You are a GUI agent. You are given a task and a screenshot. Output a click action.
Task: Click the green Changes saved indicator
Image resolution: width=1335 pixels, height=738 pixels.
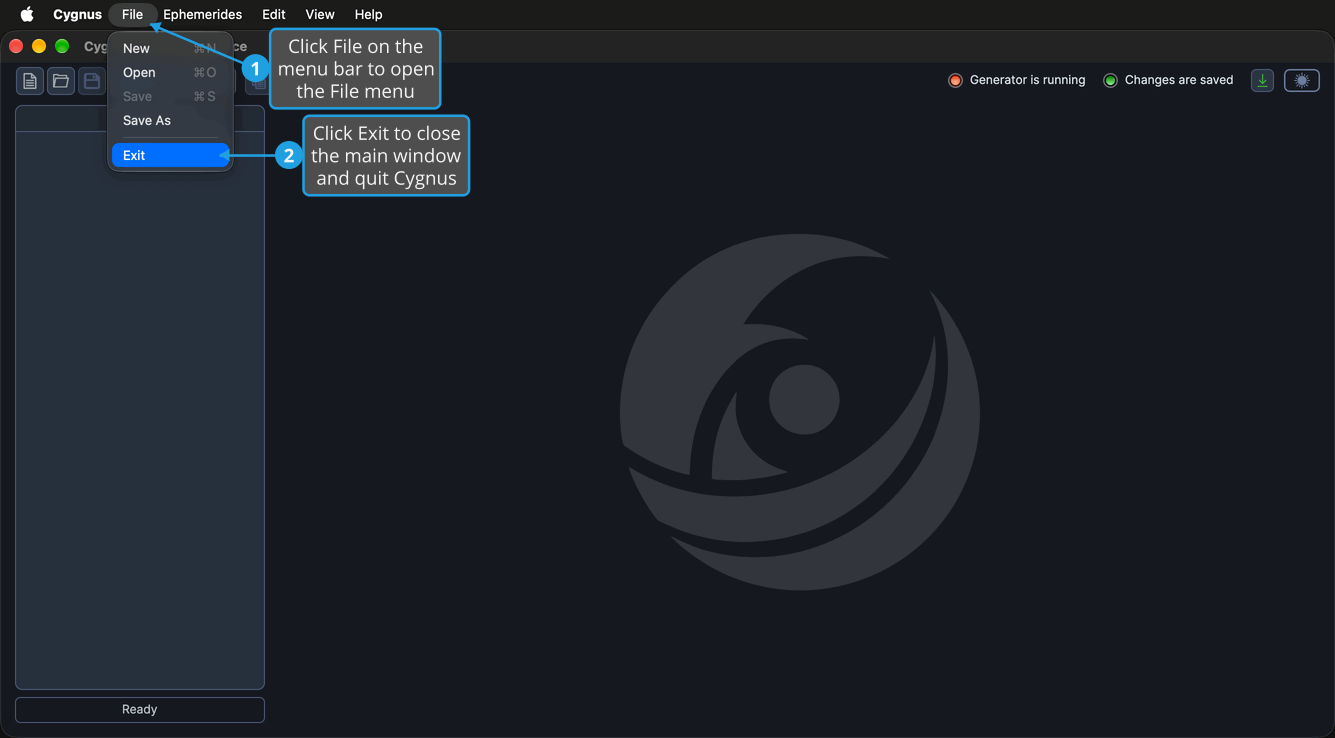(x=1110, y=80)
